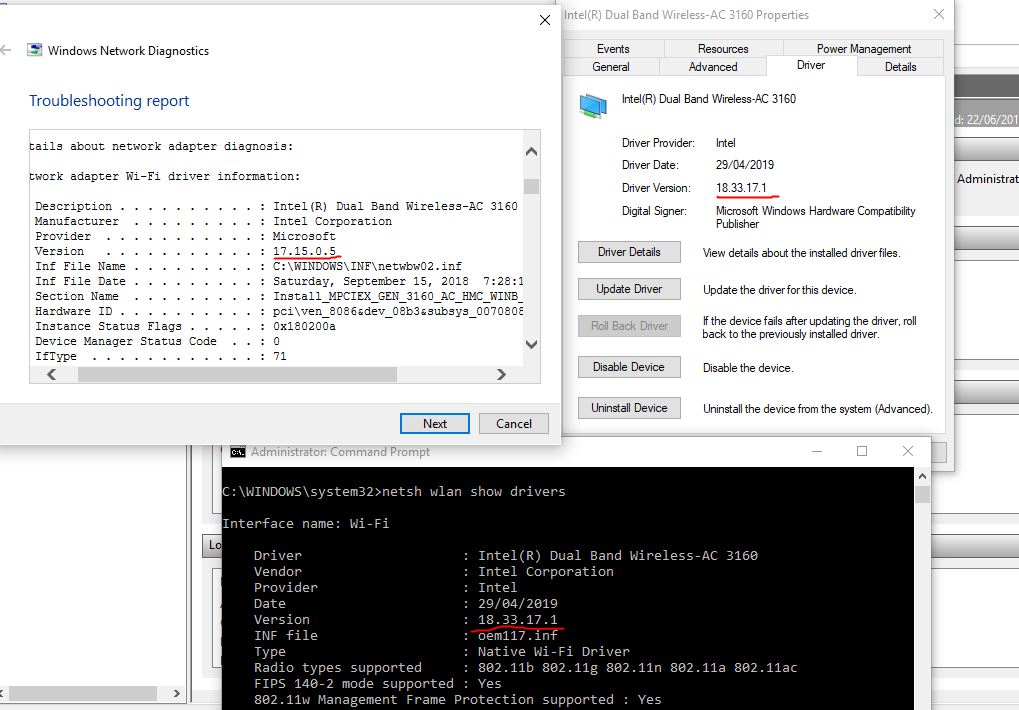Click the back arrow in Network Diagnostics

pyautogui.click(x=6, y=50)
